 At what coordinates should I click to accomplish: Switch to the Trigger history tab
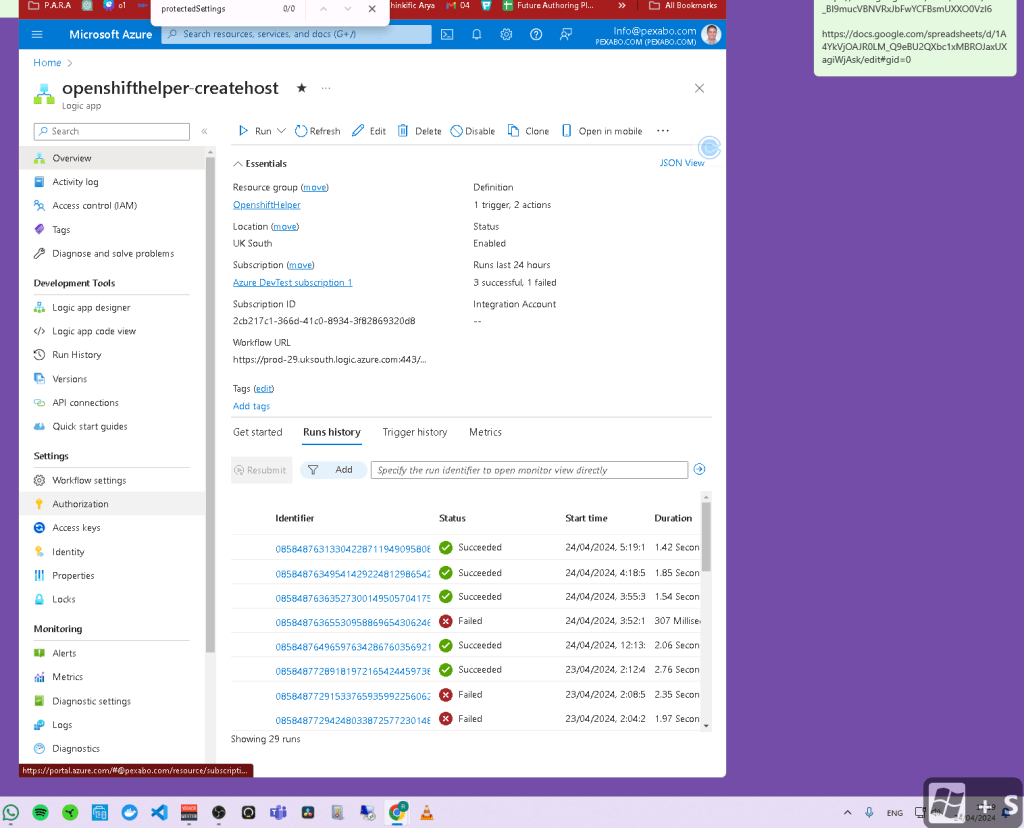415,432
